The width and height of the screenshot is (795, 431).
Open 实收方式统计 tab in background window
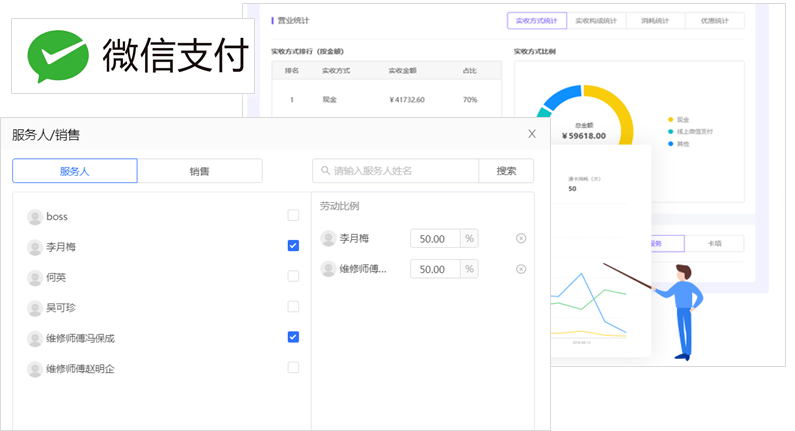536,21
